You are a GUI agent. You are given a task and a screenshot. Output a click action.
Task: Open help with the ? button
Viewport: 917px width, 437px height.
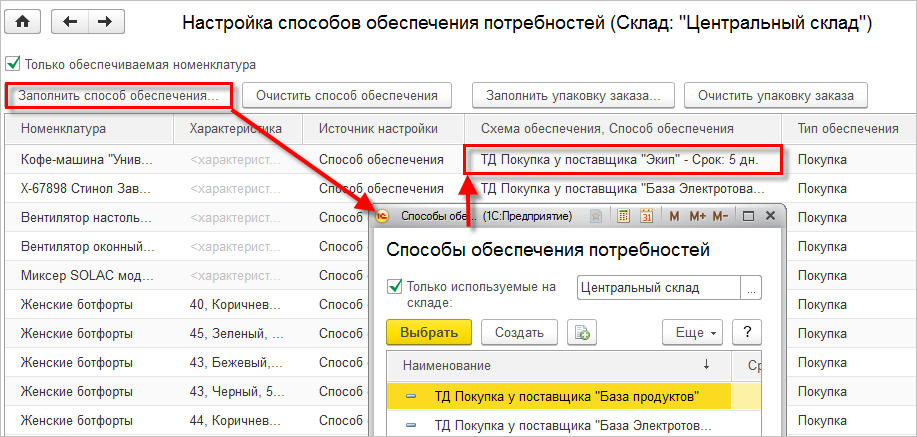click(747, 332)
